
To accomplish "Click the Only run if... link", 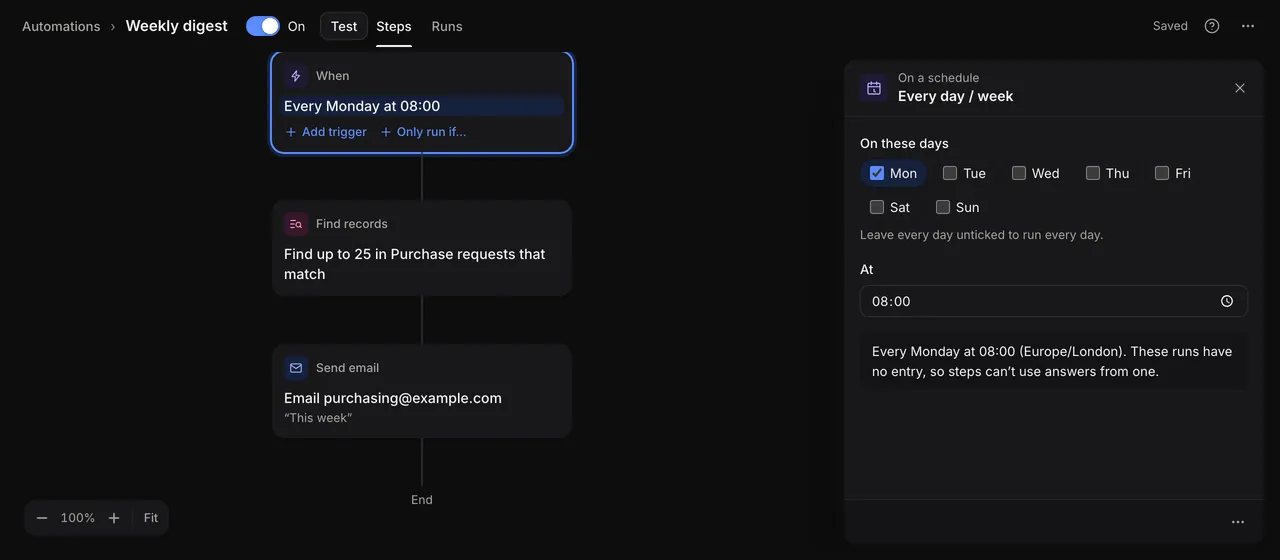I will pyautogui.click(x=423, y=132).
